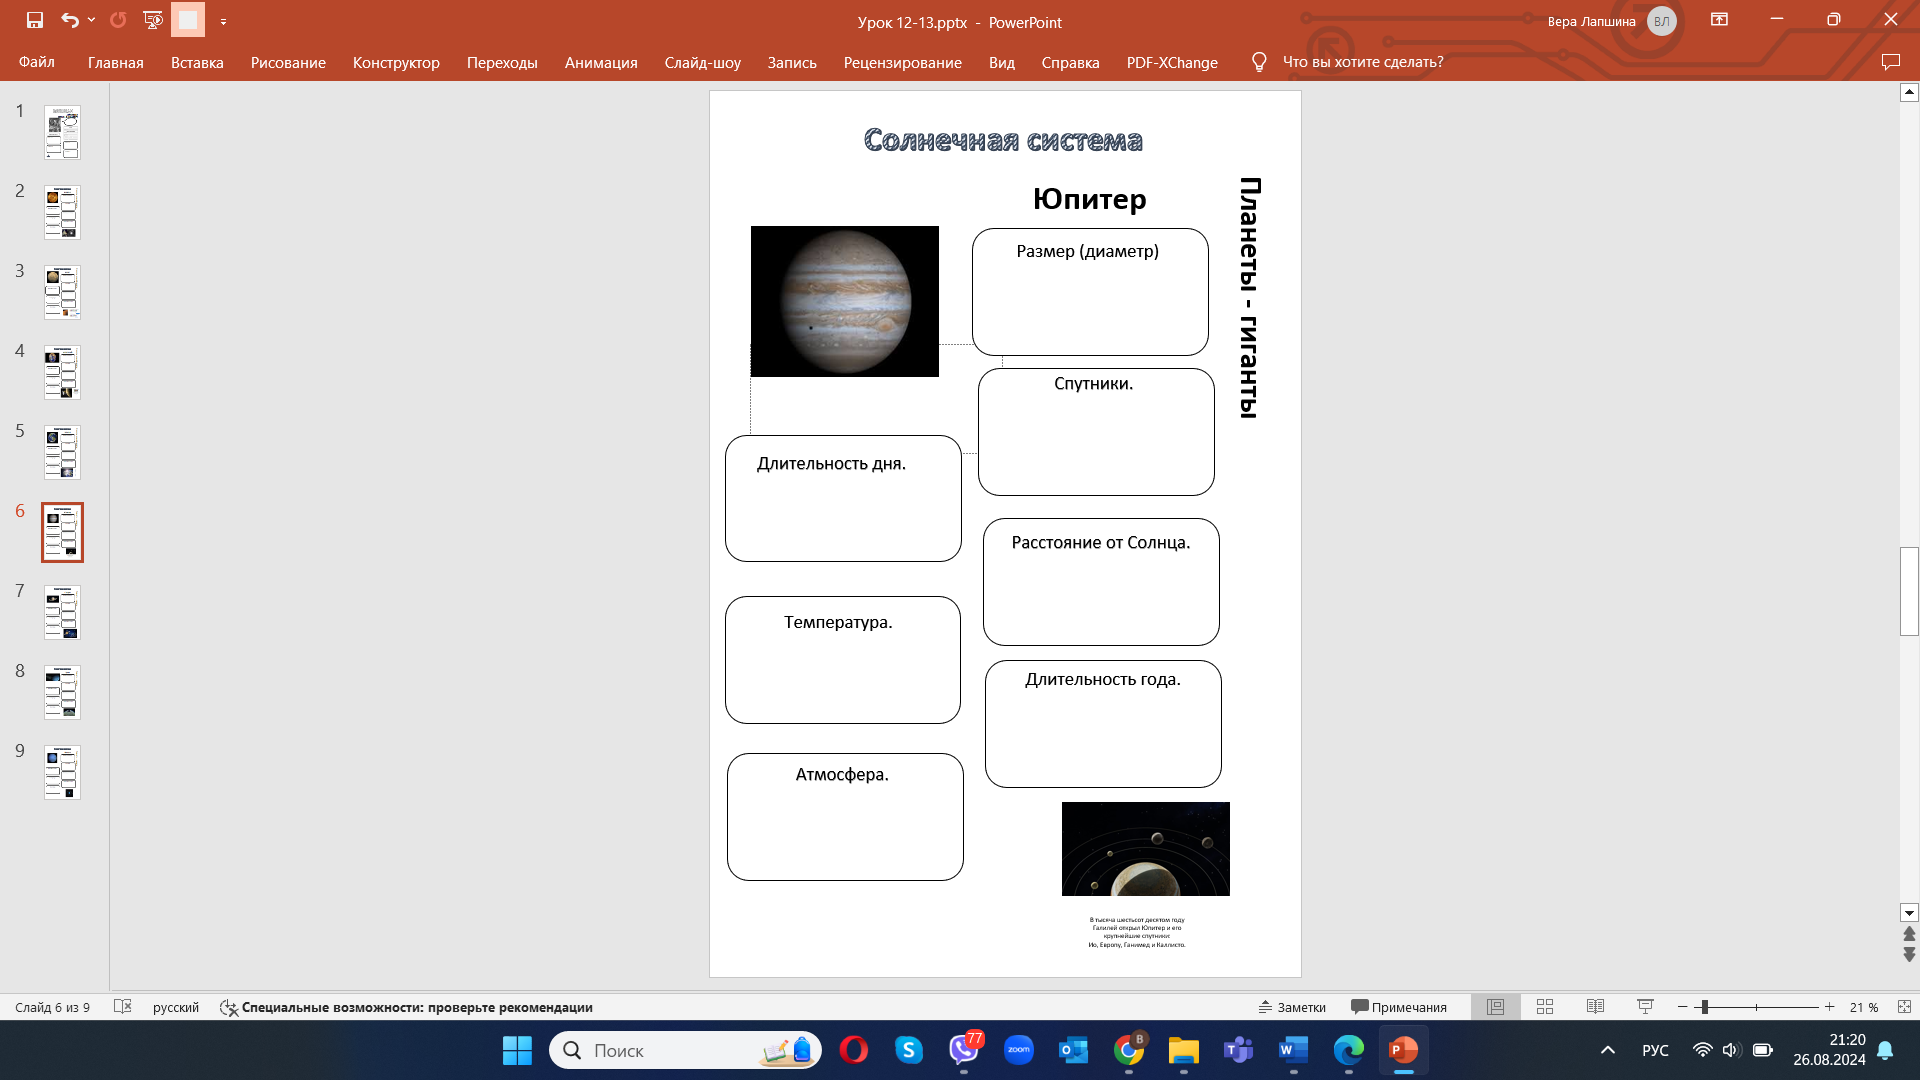This screenshot has height=1080, width=1920.
Task: Start slide show from status bar icon
Action: tap(1645, 1007)
